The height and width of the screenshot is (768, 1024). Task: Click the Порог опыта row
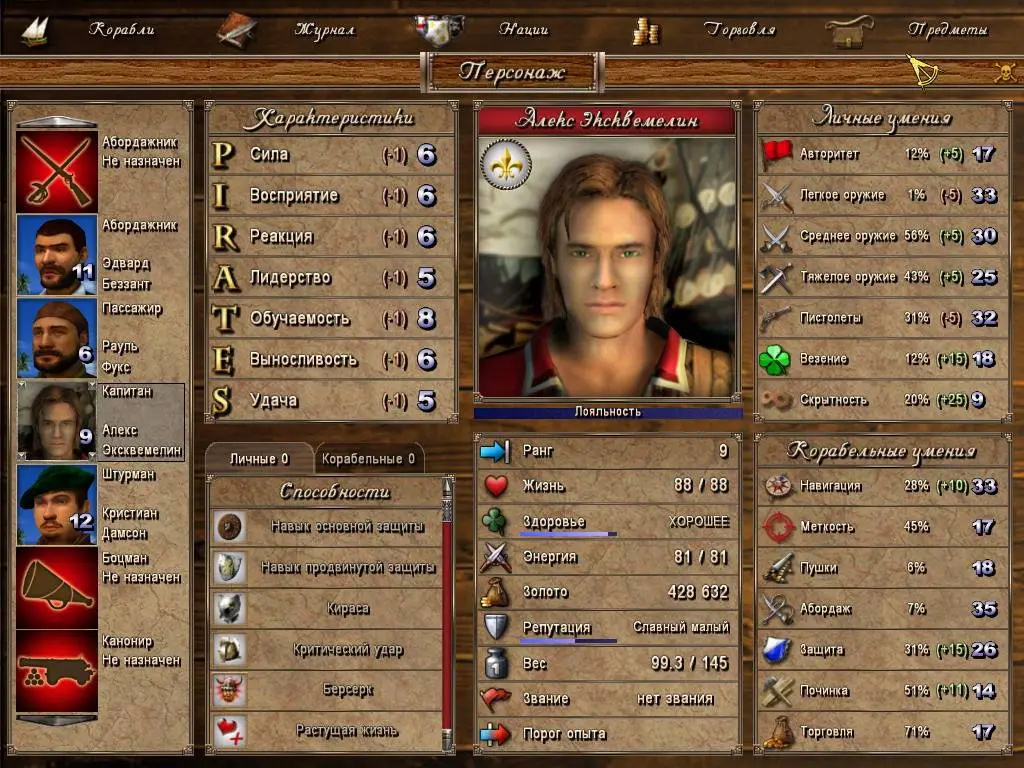608,734
